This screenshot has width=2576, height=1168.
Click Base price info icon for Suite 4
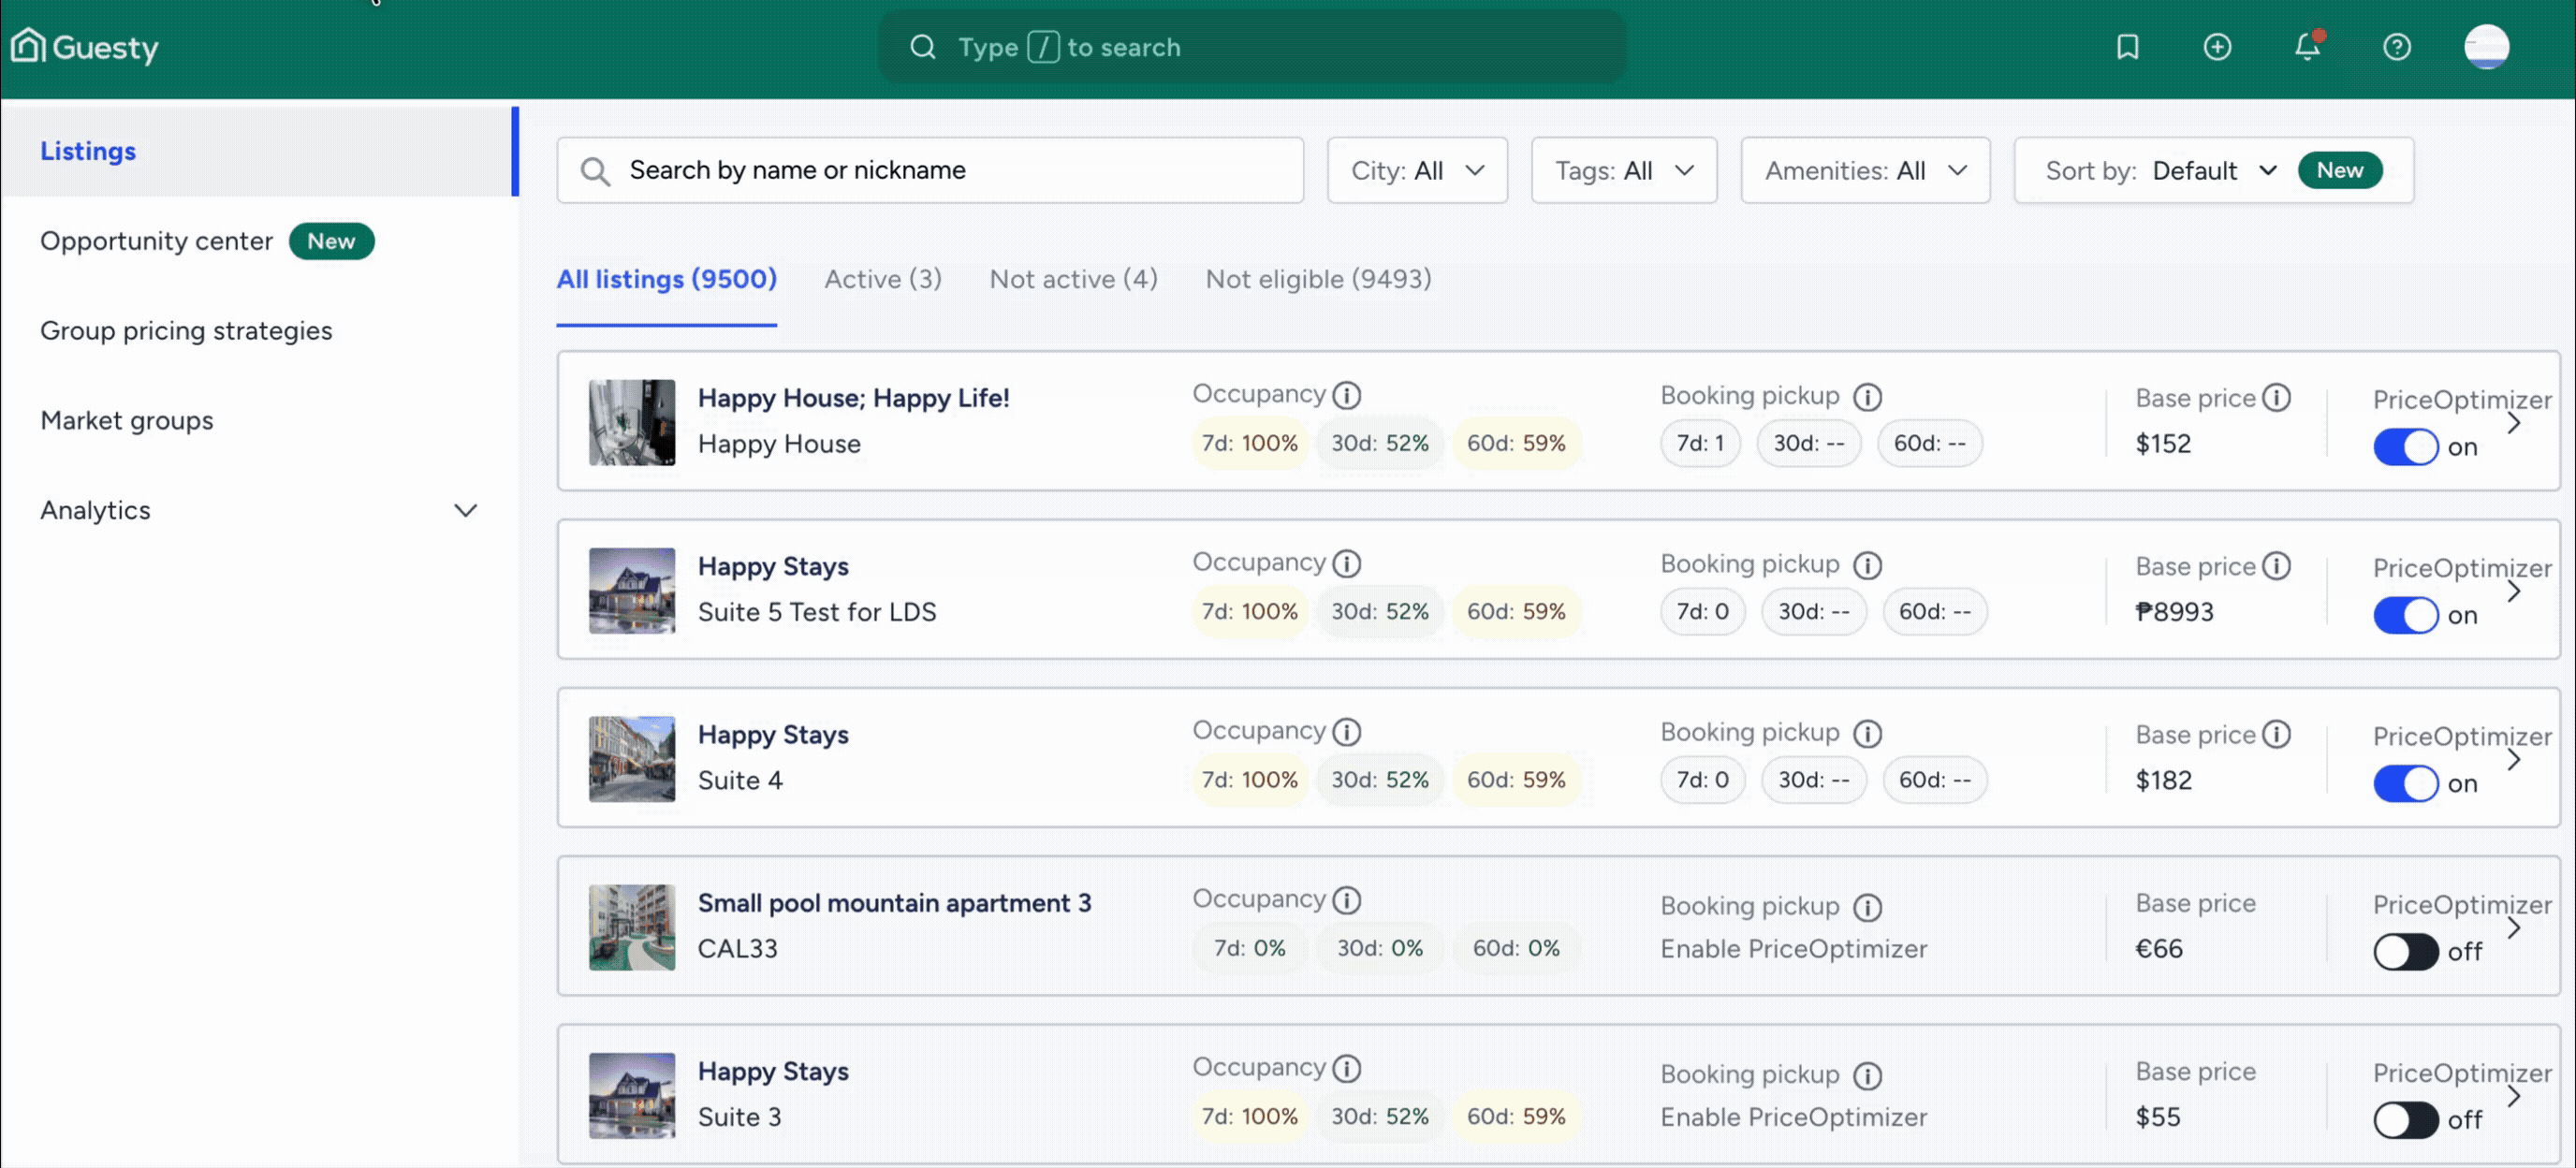[2277, 735]
